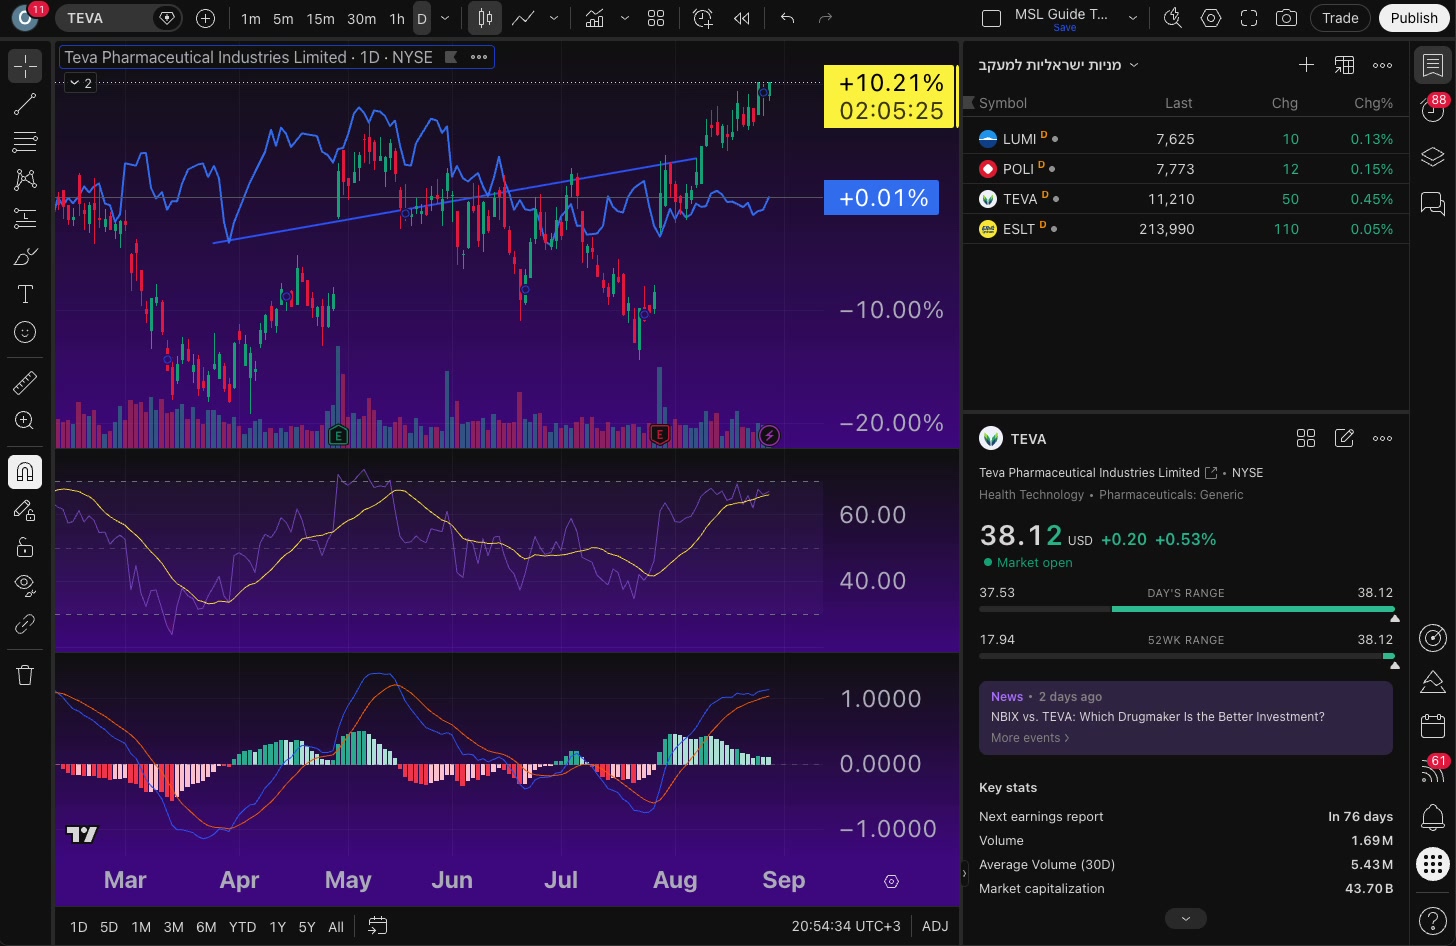1456x946 pixels.
Task: Open the TEVA symbol search box
Action: coord(117,18)
